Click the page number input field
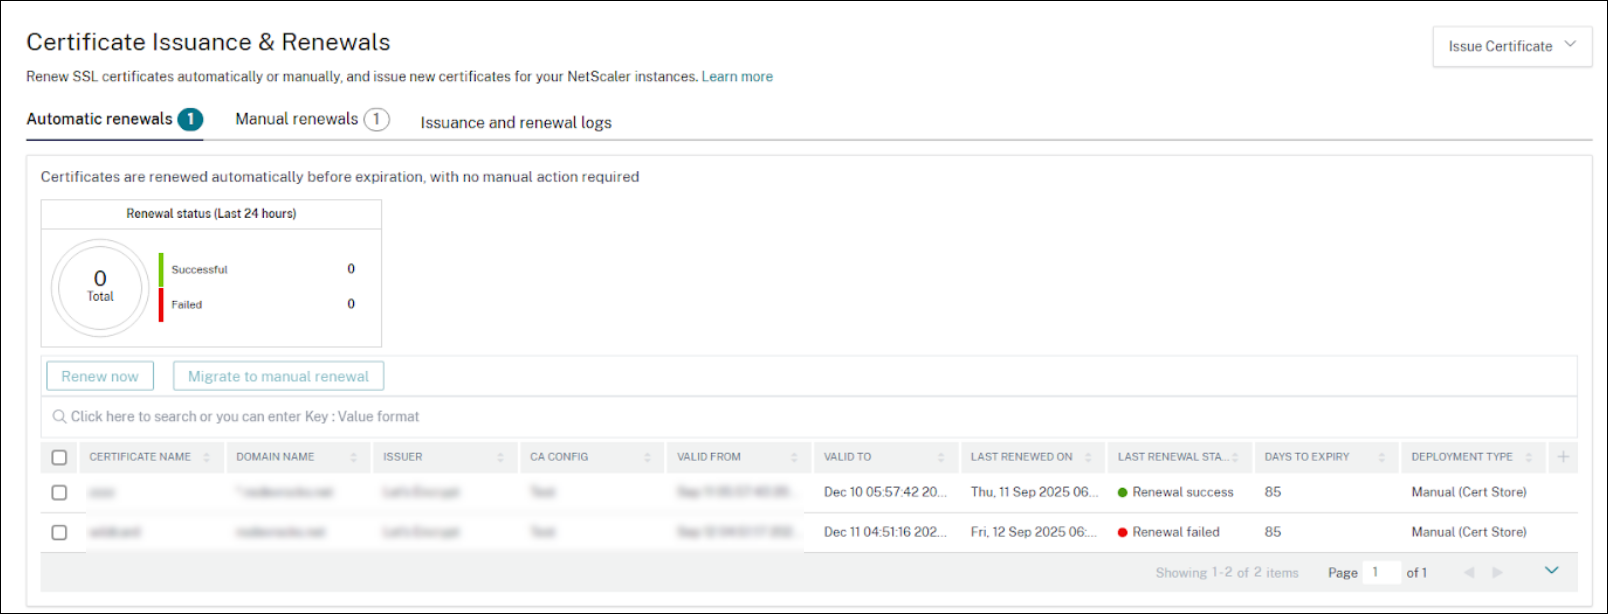This screenshot has width=1608, height=614. [1381, 572]
